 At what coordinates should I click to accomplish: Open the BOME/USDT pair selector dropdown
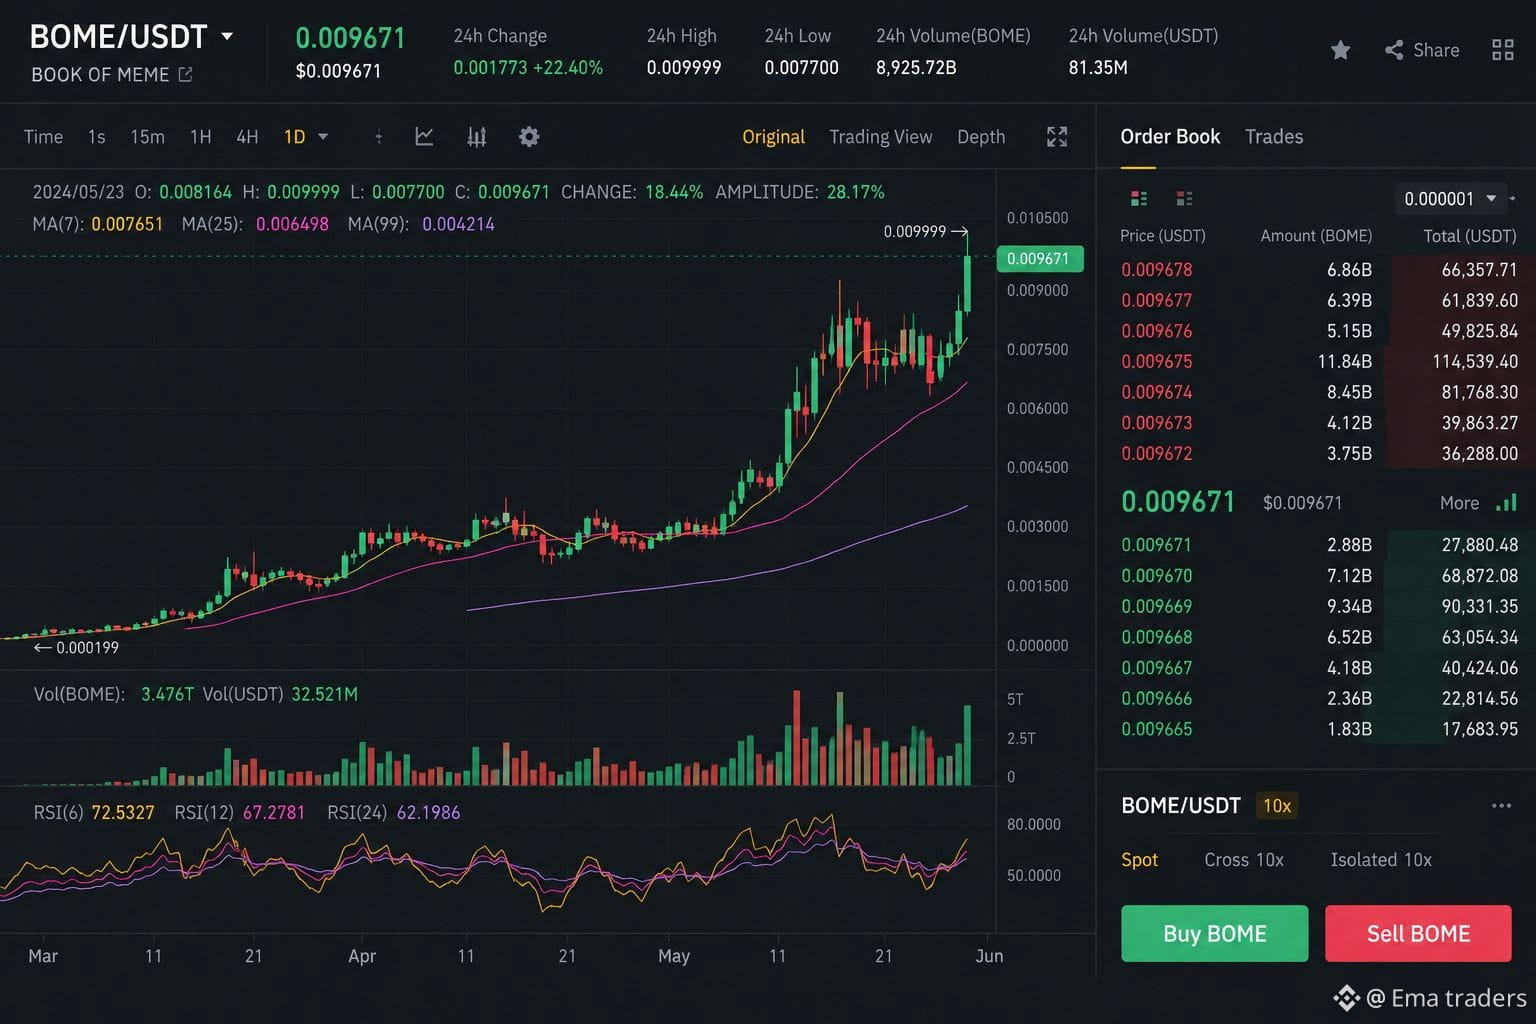227,36
